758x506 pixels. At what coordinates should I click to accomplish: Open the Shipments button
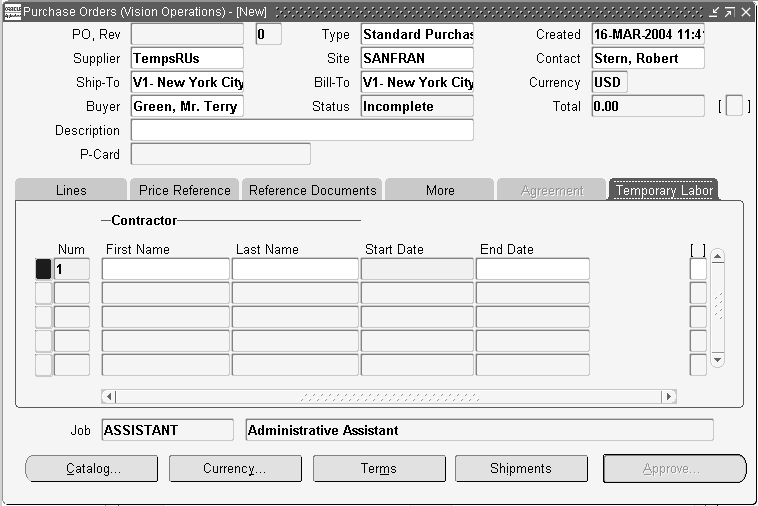(521, 468)
